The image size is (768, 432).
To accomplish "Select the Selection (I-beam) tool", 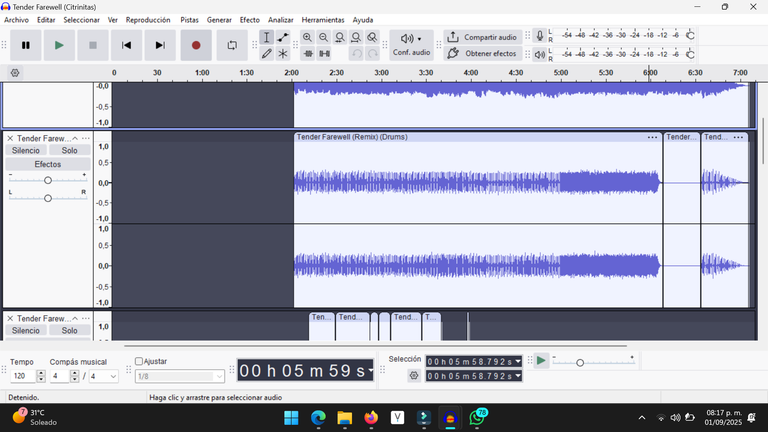I will (266, 37).
